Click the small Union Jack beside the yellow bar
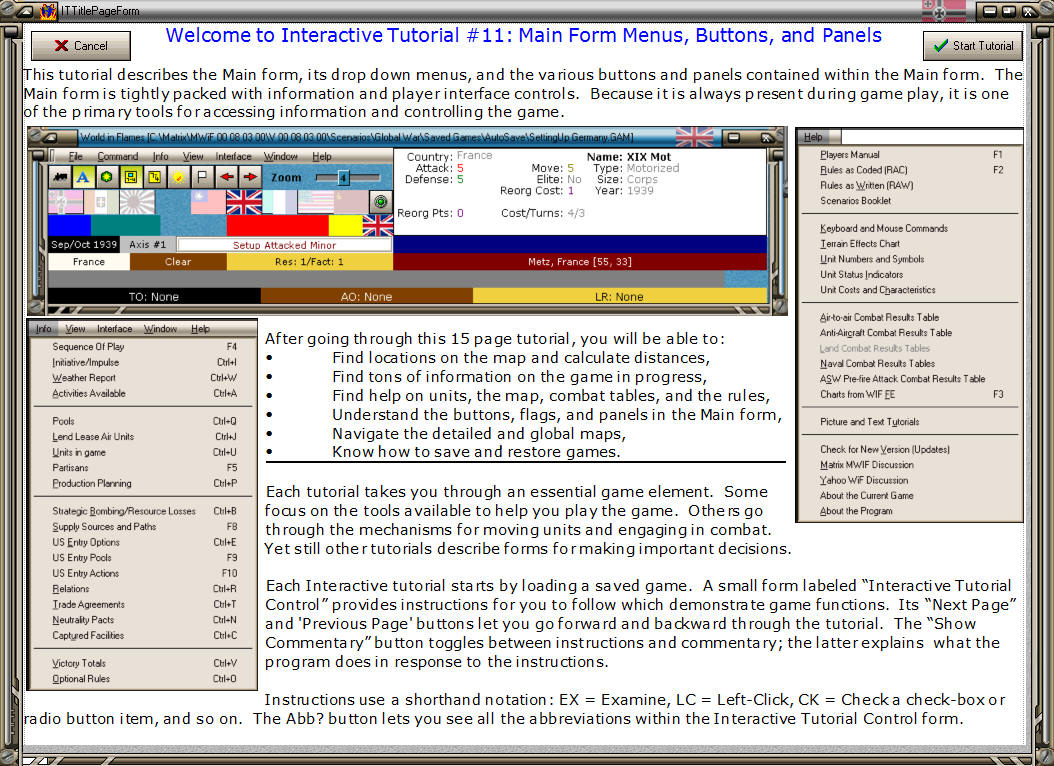 pyautogui.click(x=378, y=225)
